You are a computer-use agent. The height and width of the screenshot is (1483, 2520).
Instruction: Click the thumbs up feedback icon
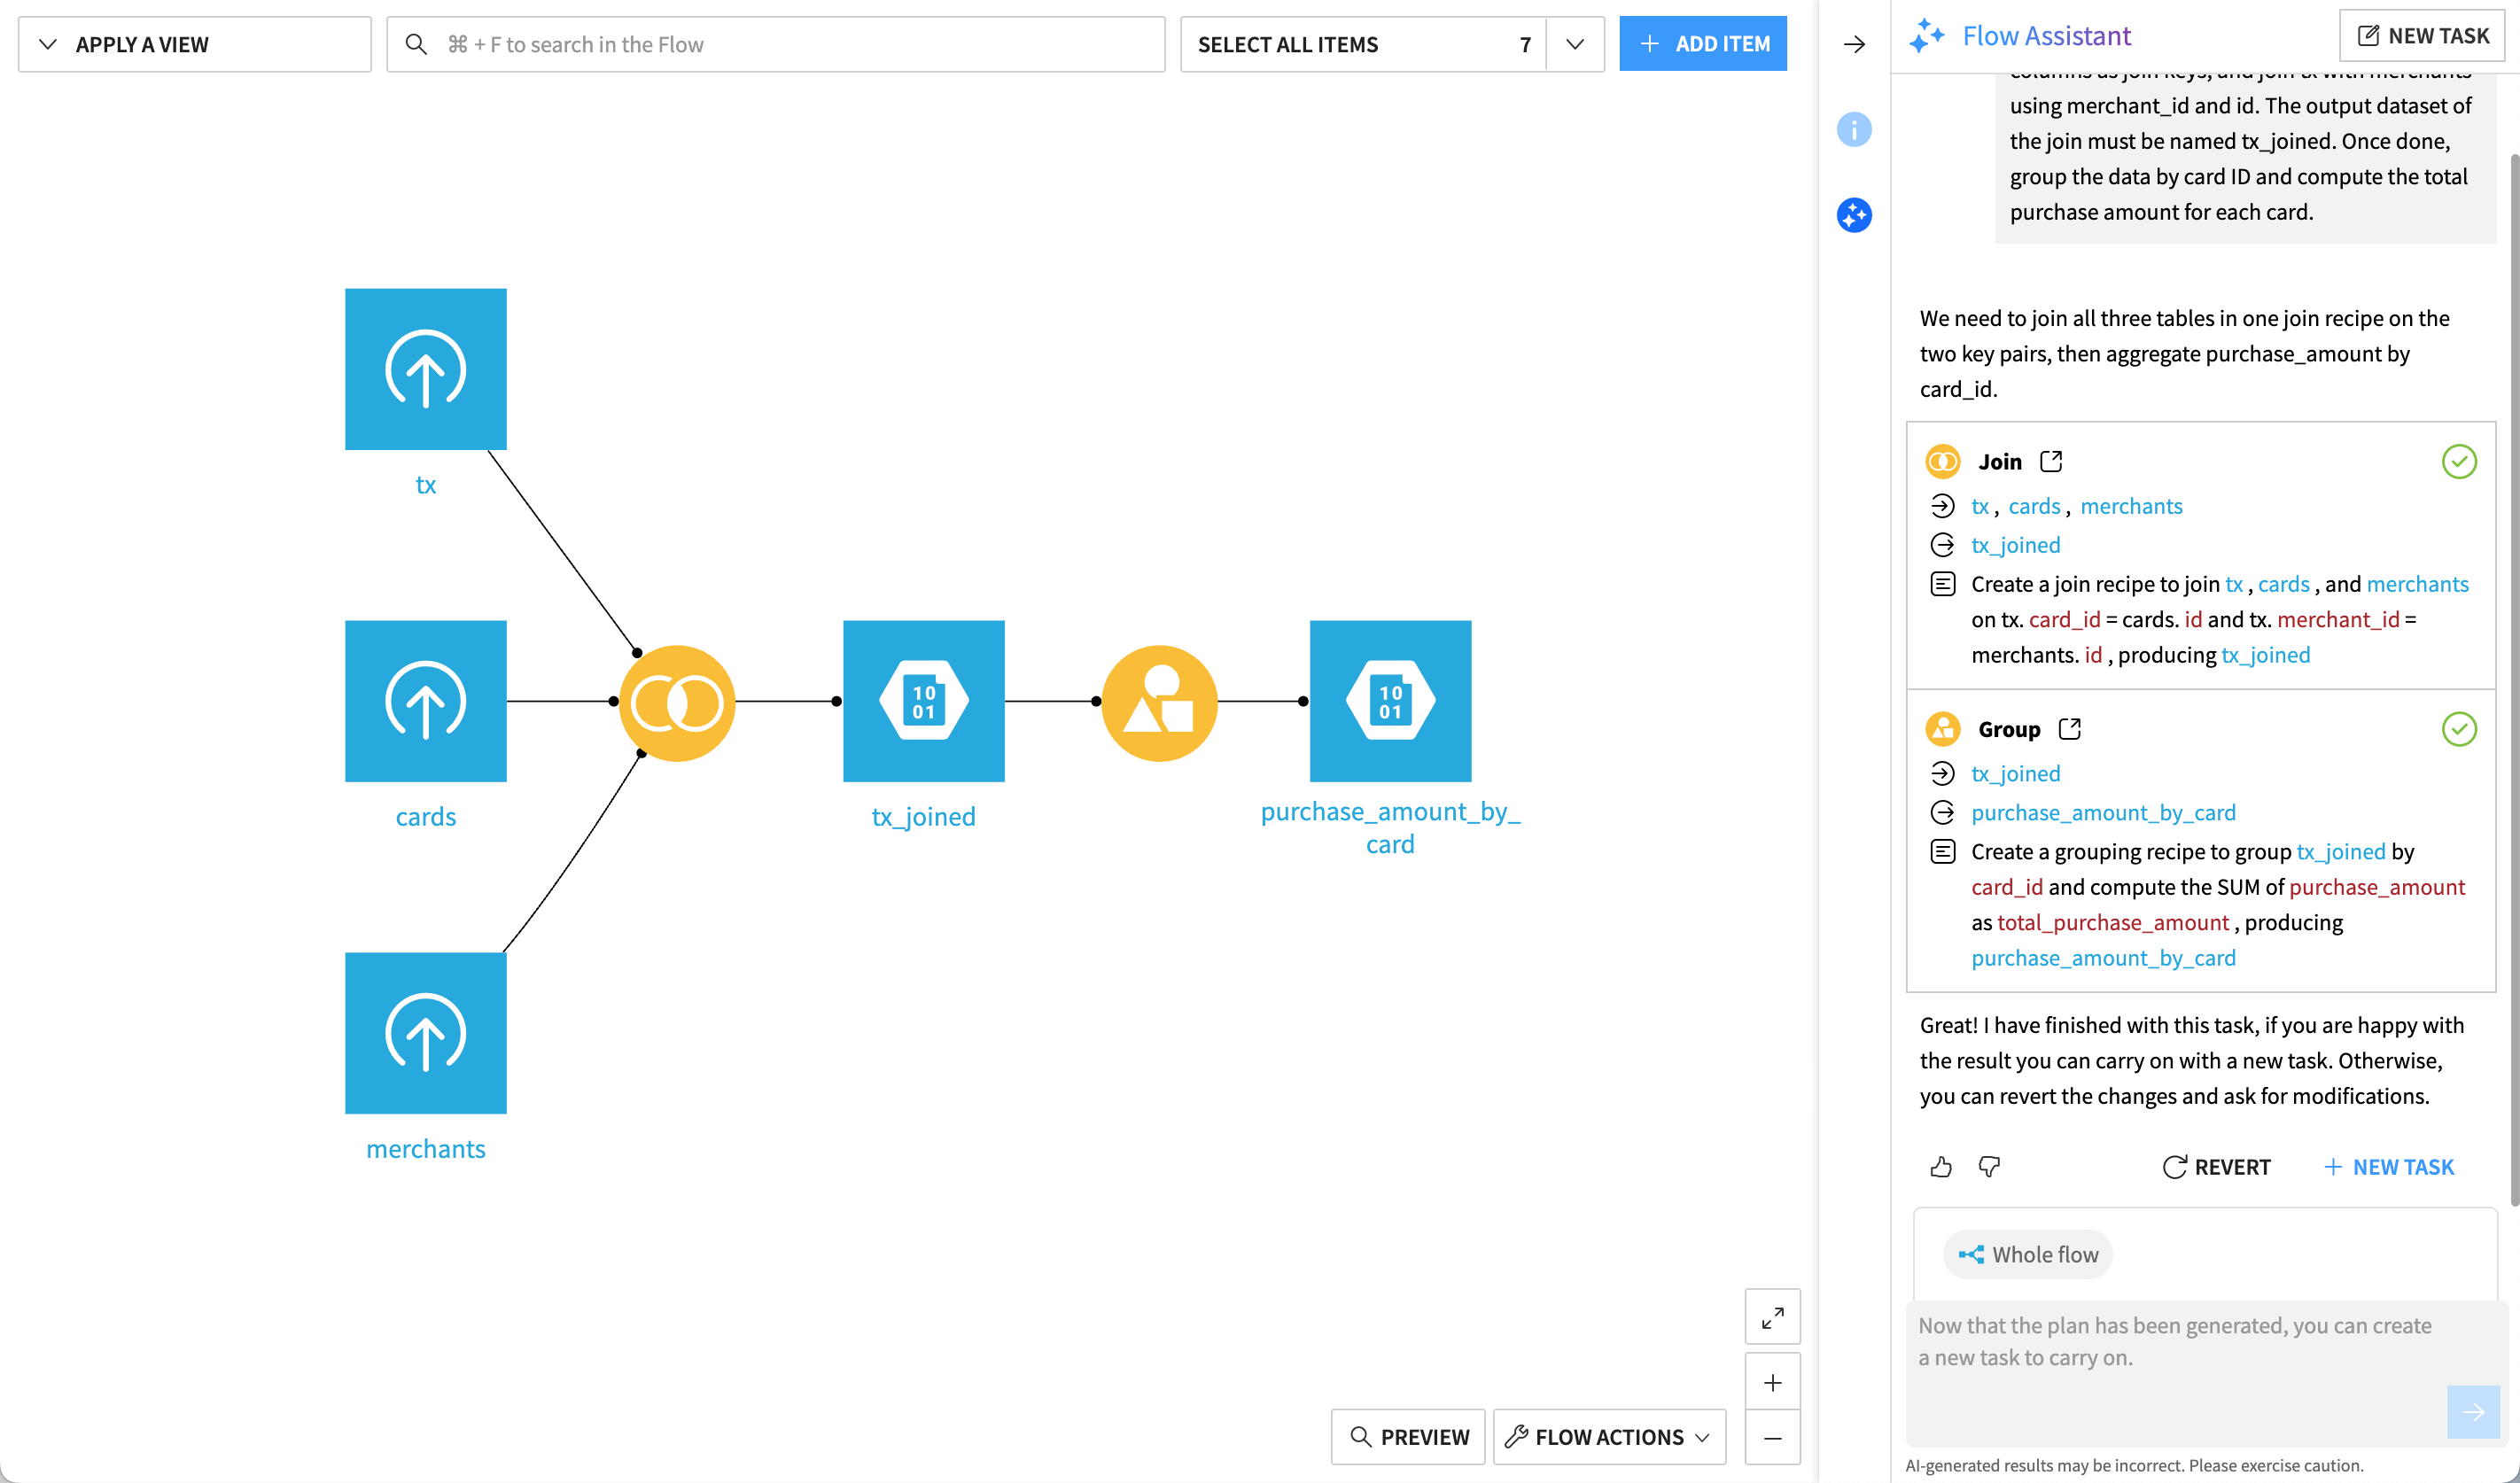[x=1941, y=1166]
